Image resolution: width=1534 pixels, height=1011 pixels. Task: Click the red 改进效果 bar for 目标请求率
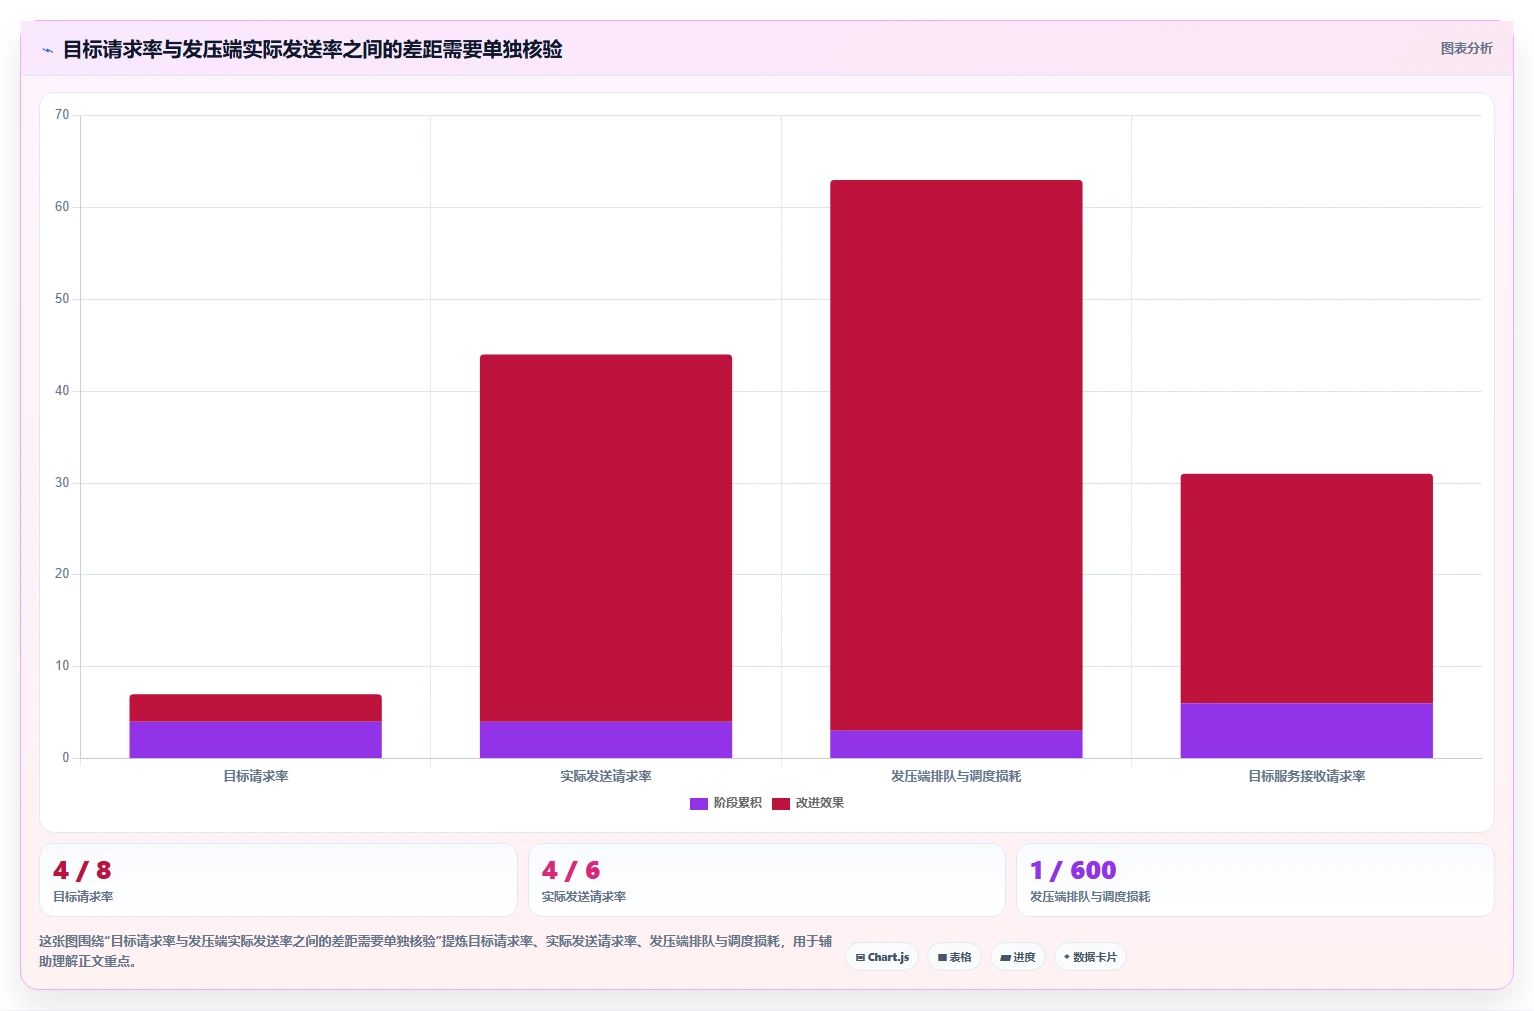coord(255,707)
